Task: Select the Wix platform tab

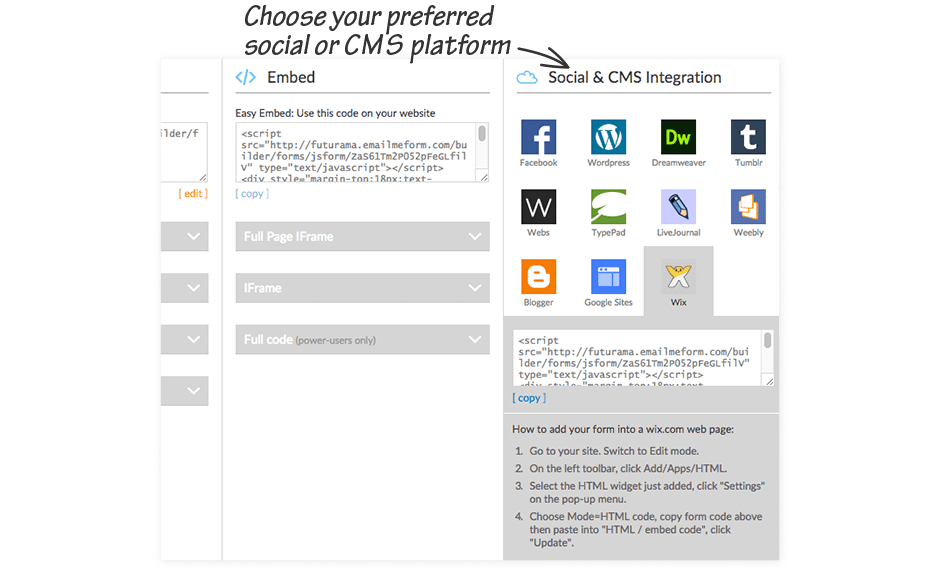Action: pyautogui.click(x=679, y=281)
